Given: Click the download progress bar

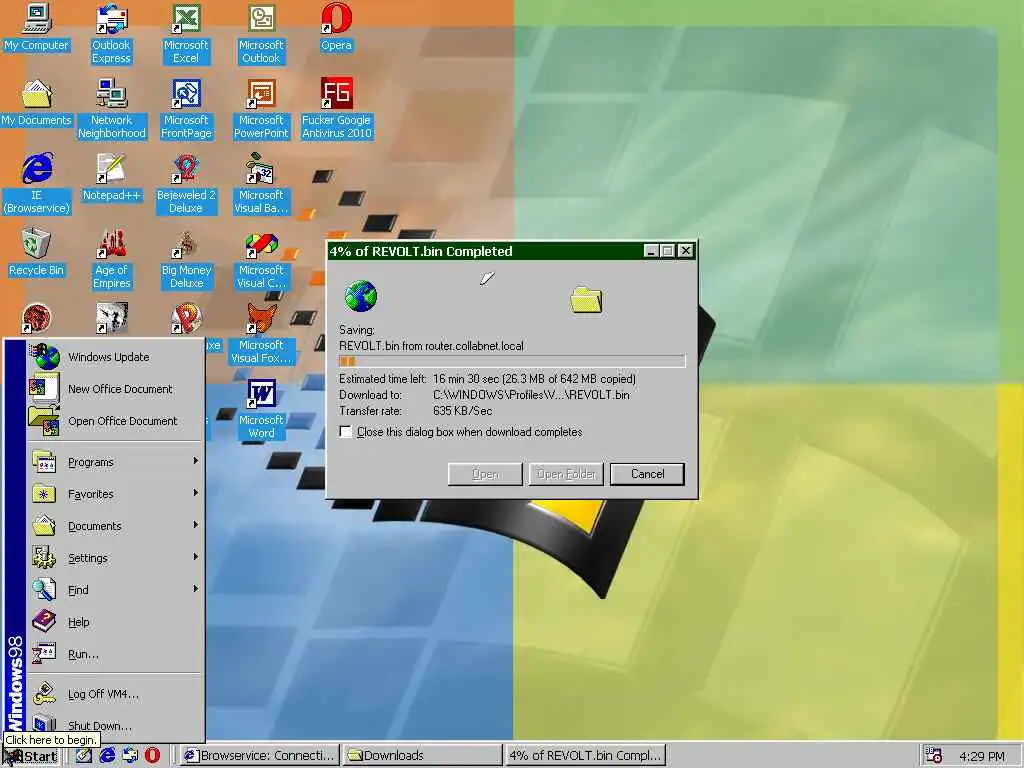Looking at the screenshot, I should [x=512, y=361].
